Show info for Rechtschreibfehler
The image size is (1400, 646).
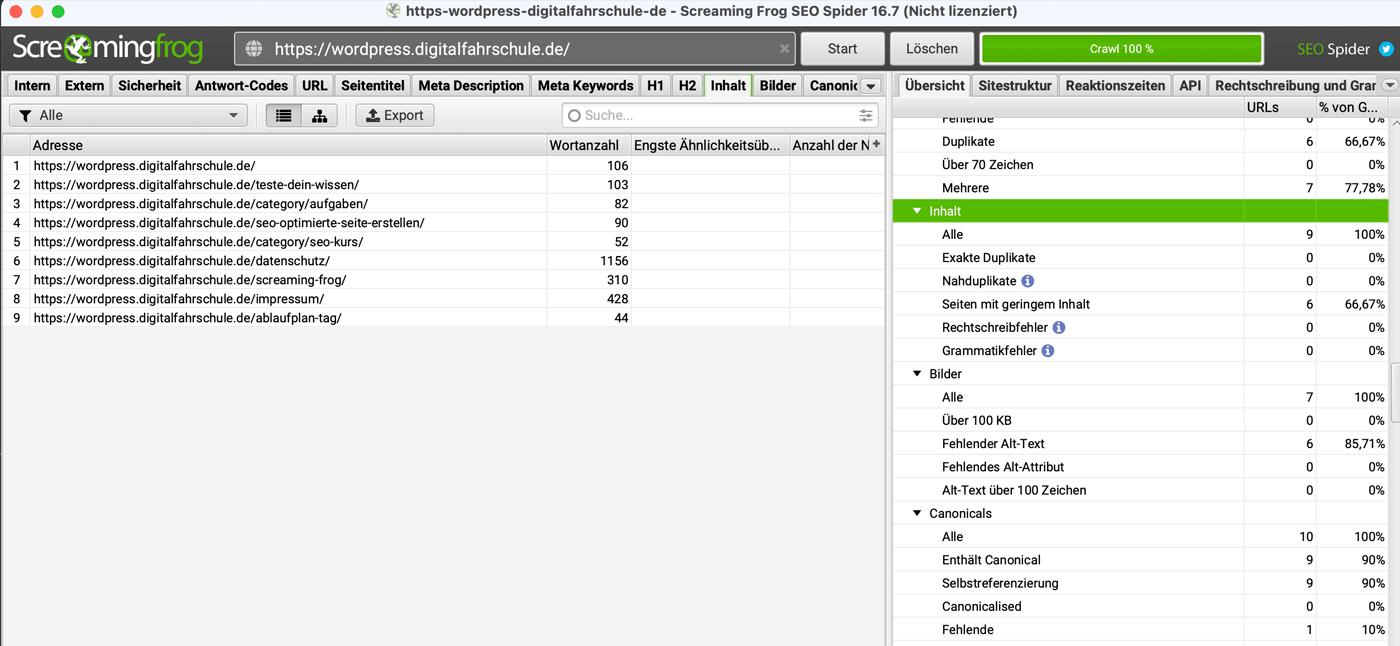[1059, 327]
